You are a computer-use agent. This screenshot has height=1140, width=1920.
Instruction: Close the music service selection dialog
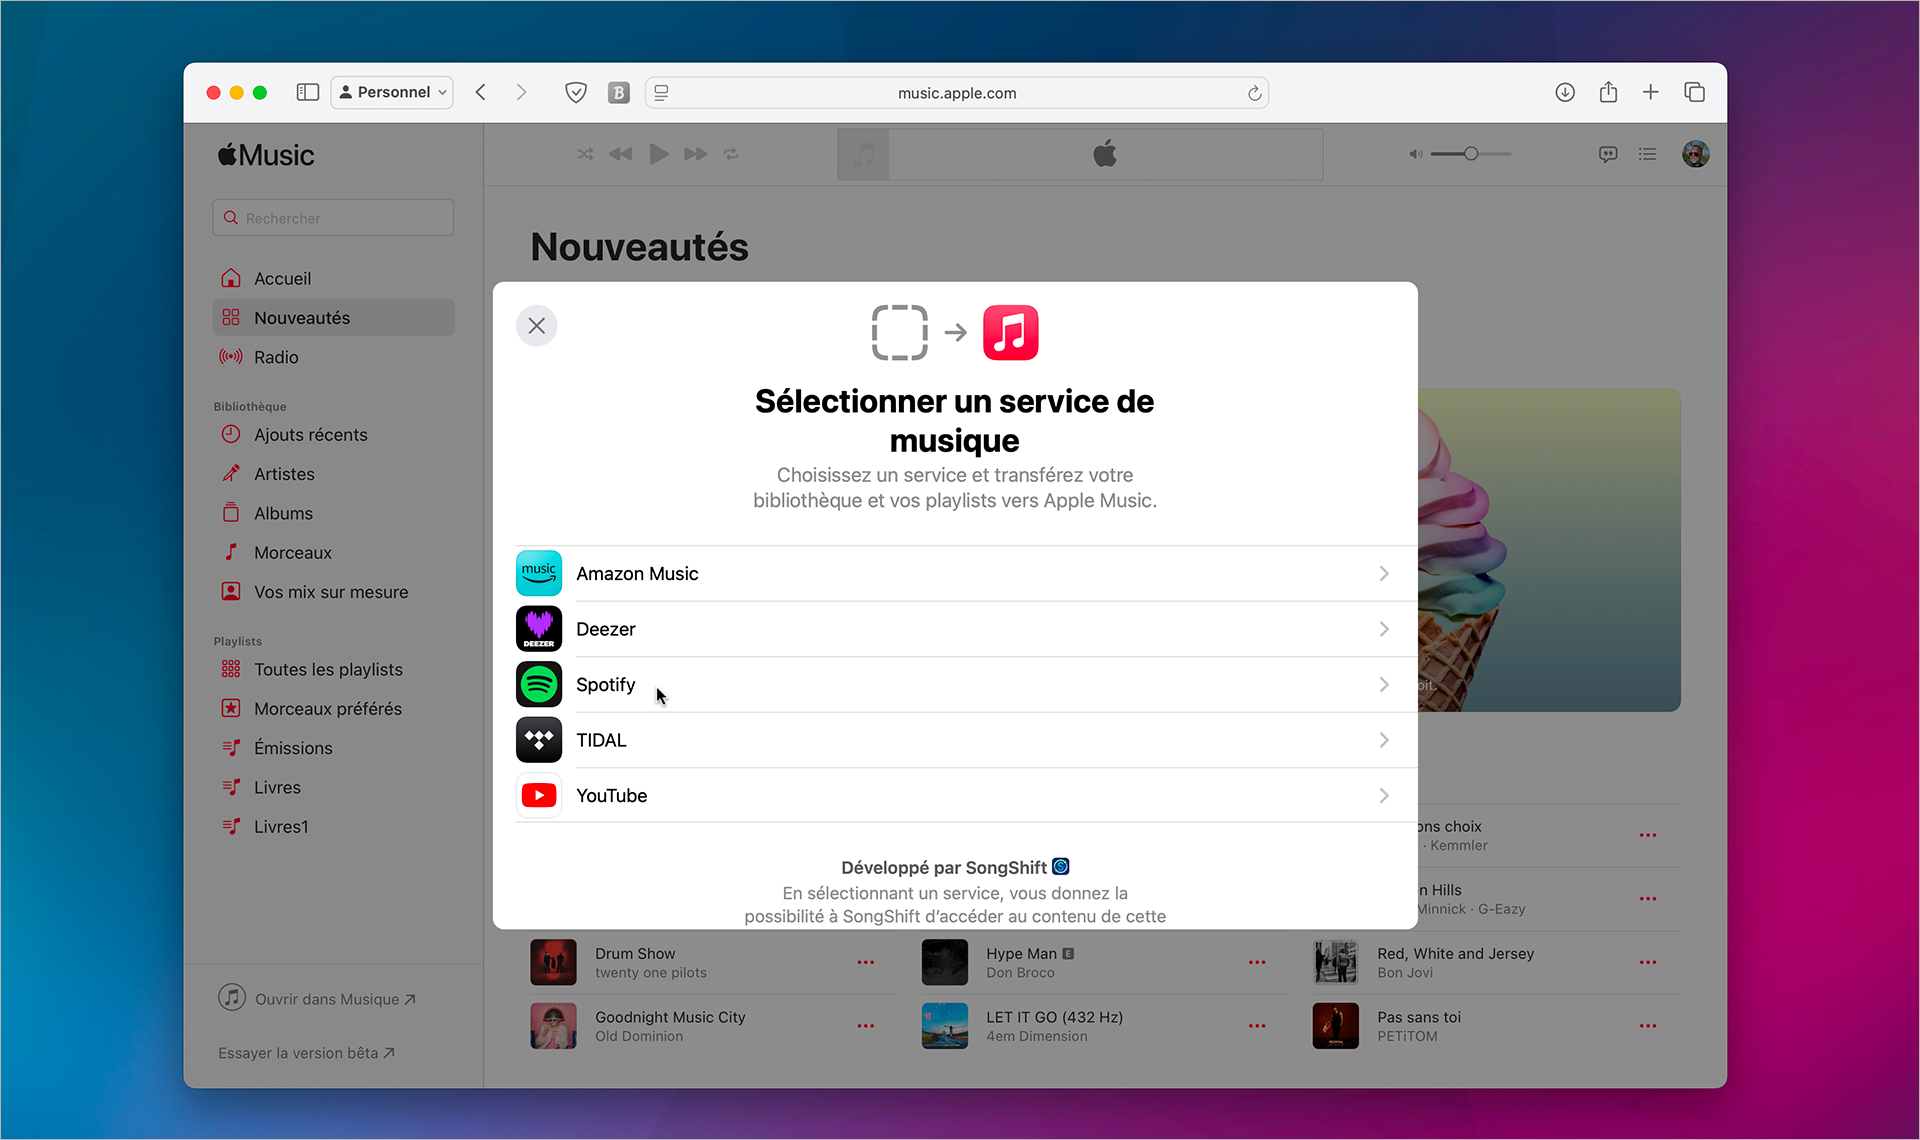tap(536, 326)
